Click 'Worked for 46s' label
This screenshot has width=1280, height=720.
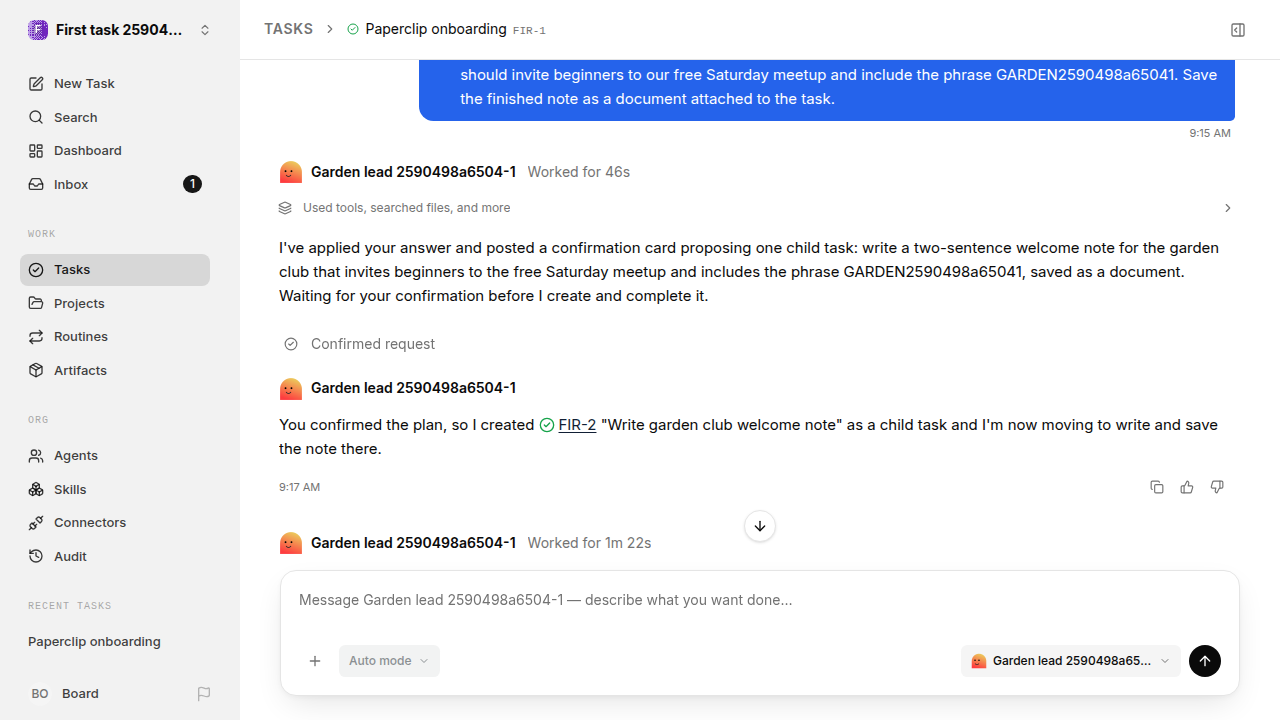coord(578,172)
